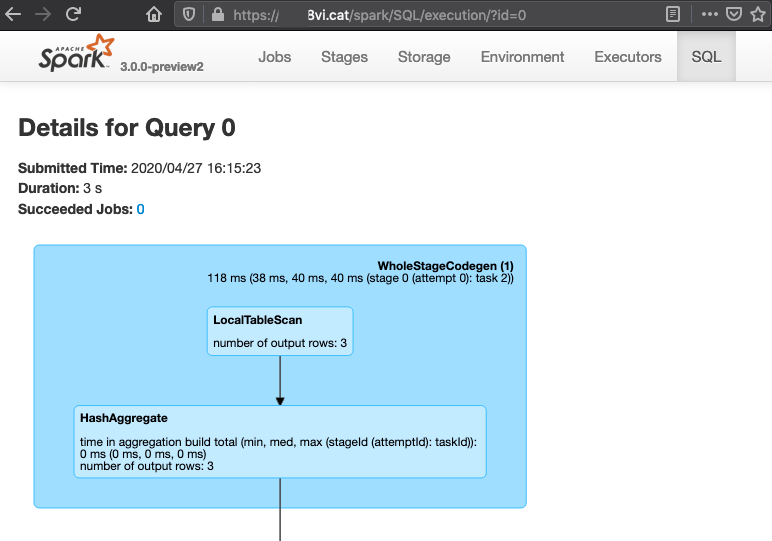This screenshot has height=541, width=772.
Task: Open the Storage tab
Action: click(x=424, y=57)
